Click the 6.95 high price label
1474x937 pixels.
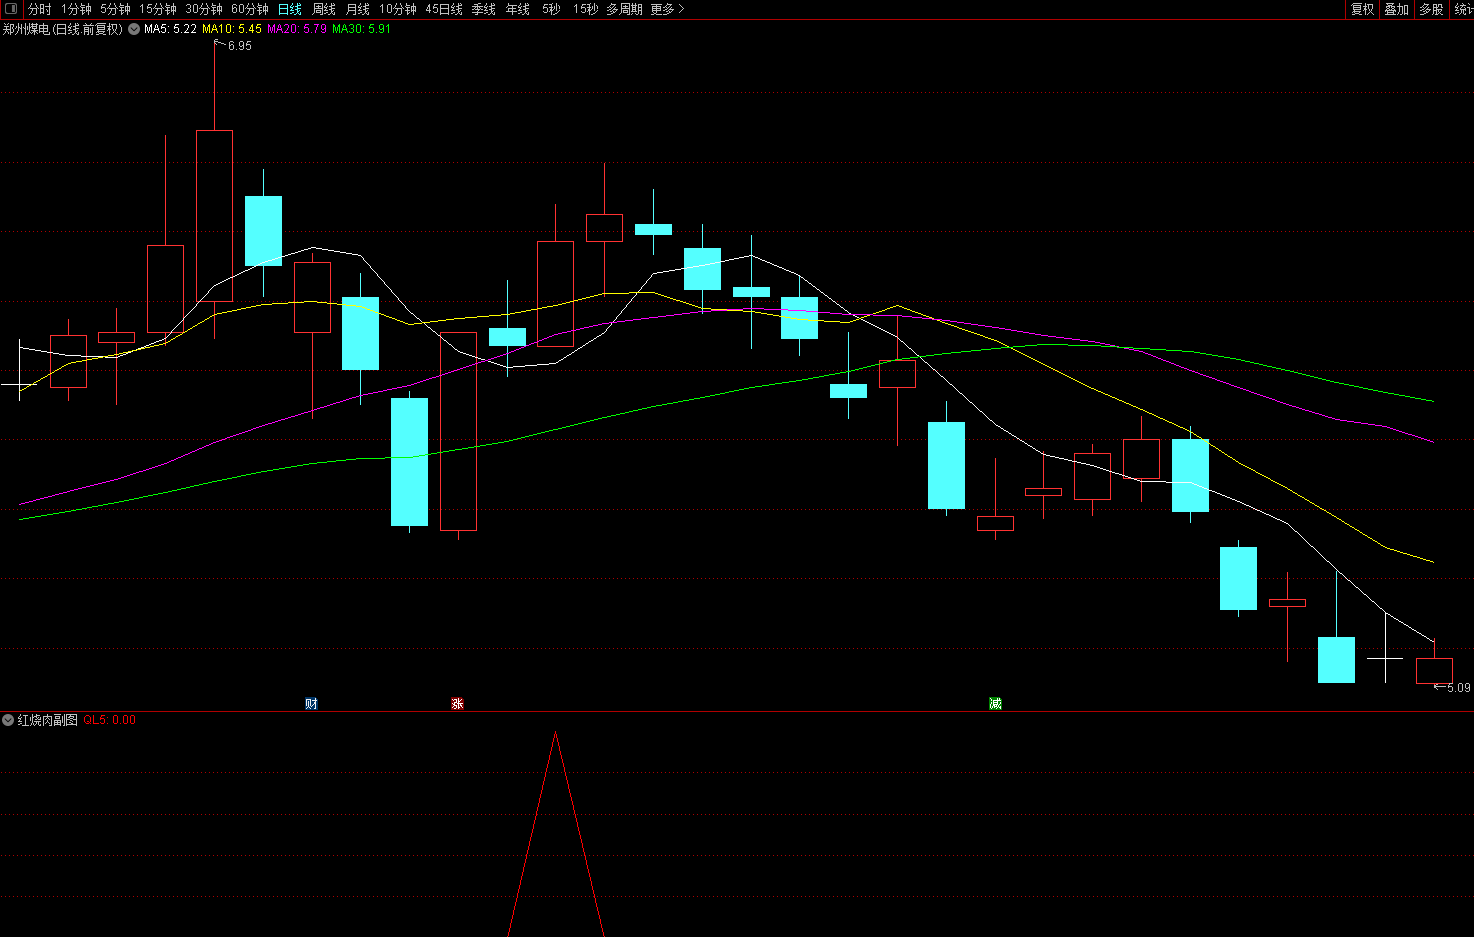pyautogui.click(x=240, y=46)
